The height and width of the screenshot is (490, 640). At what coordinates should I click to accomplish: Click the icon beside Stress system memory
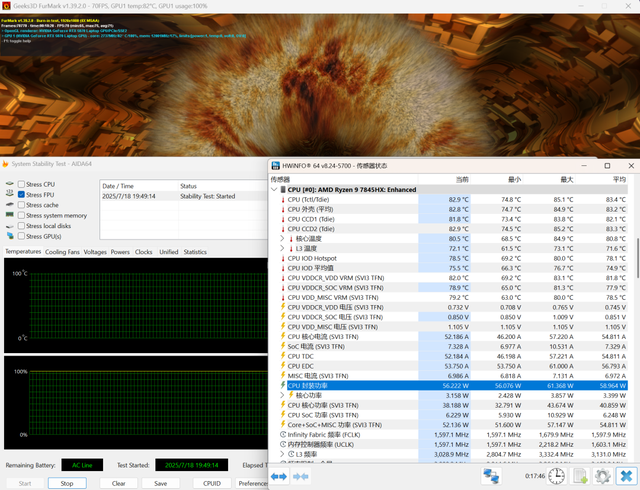(9, 215)
